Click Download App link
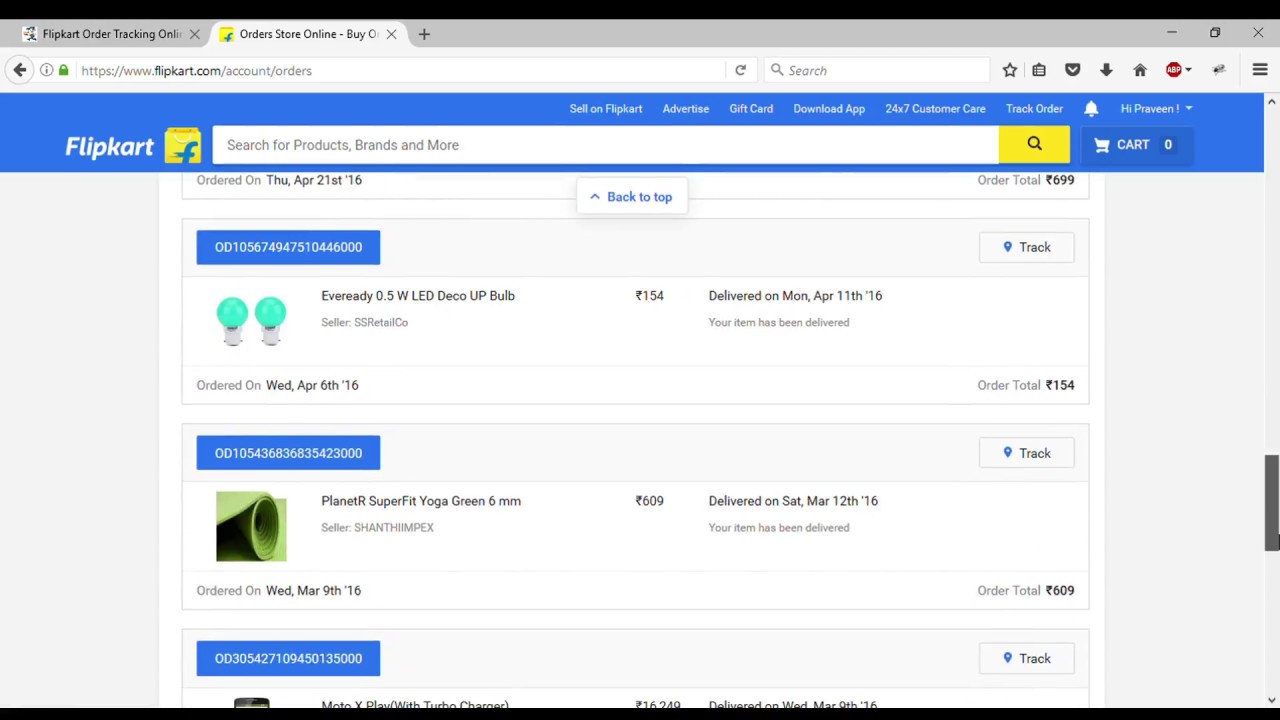Screen dimensions: 1280x720 point(829,108)
